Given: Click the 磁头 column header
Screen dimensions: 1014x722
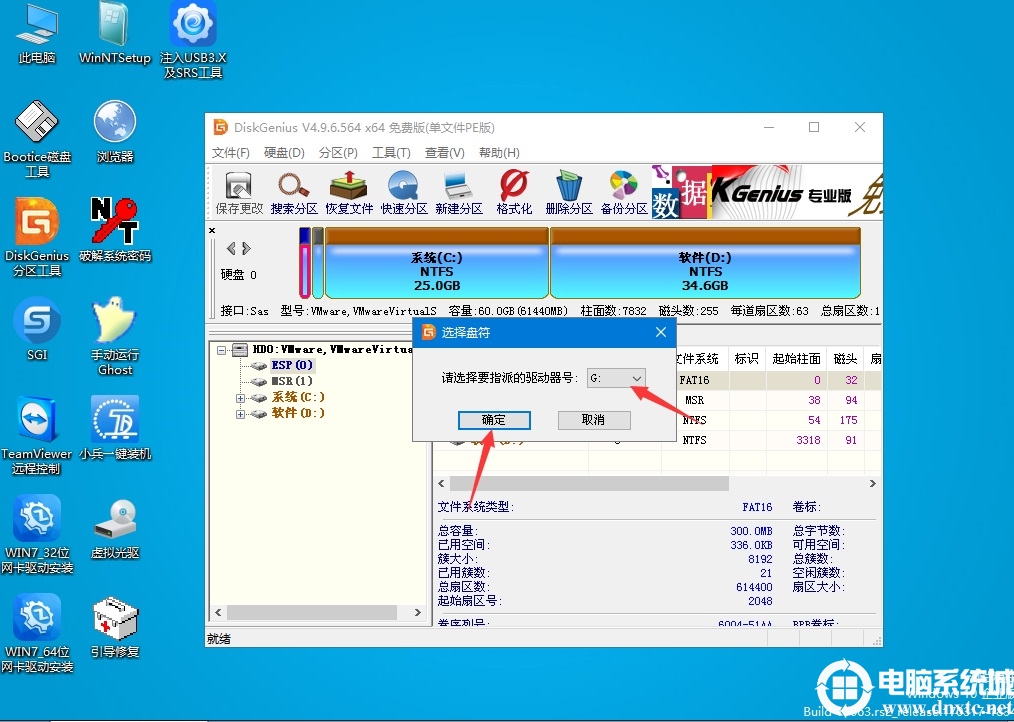Looking at the screenshot, I should coord(845,358).
